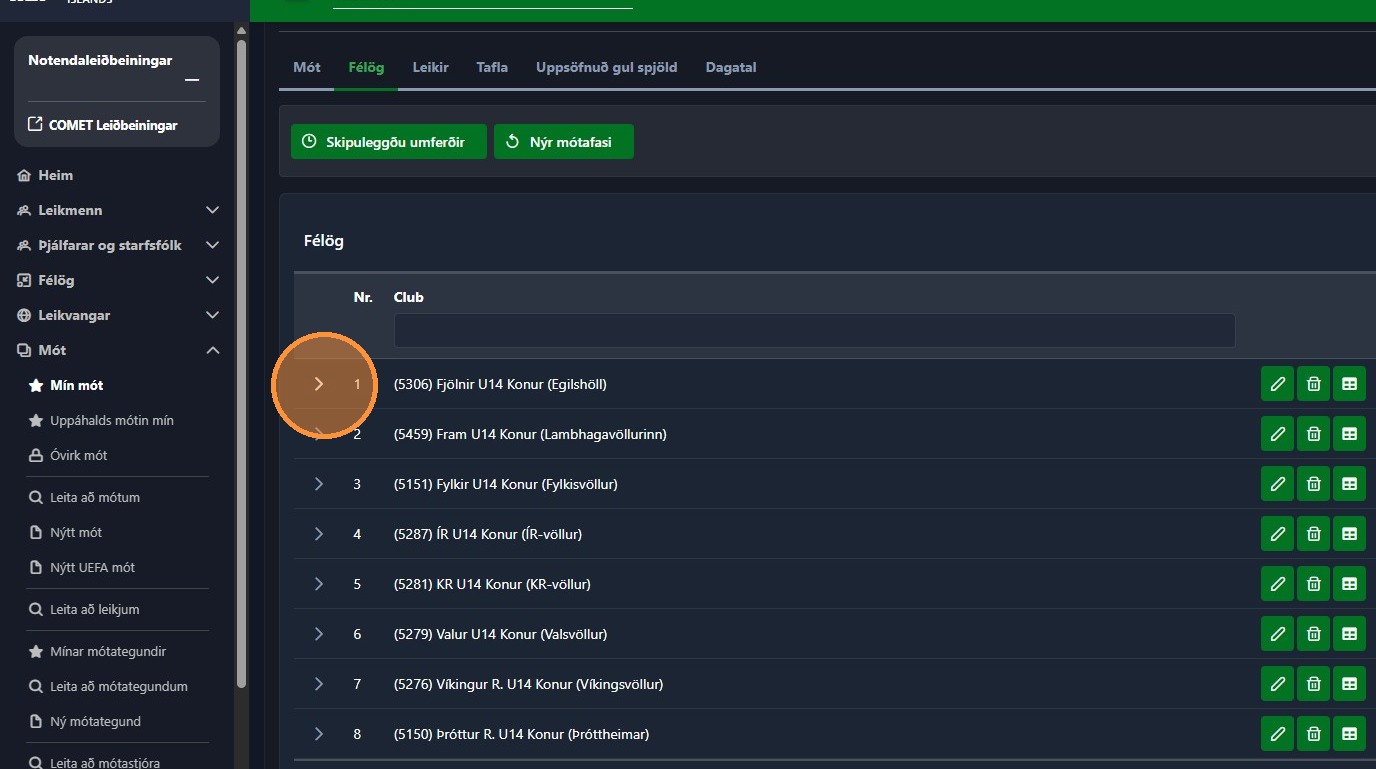Expand the Víkingur R. U14 Konur row
Image resolution: width=1376 pixels, height=769 pixels.
319,684
